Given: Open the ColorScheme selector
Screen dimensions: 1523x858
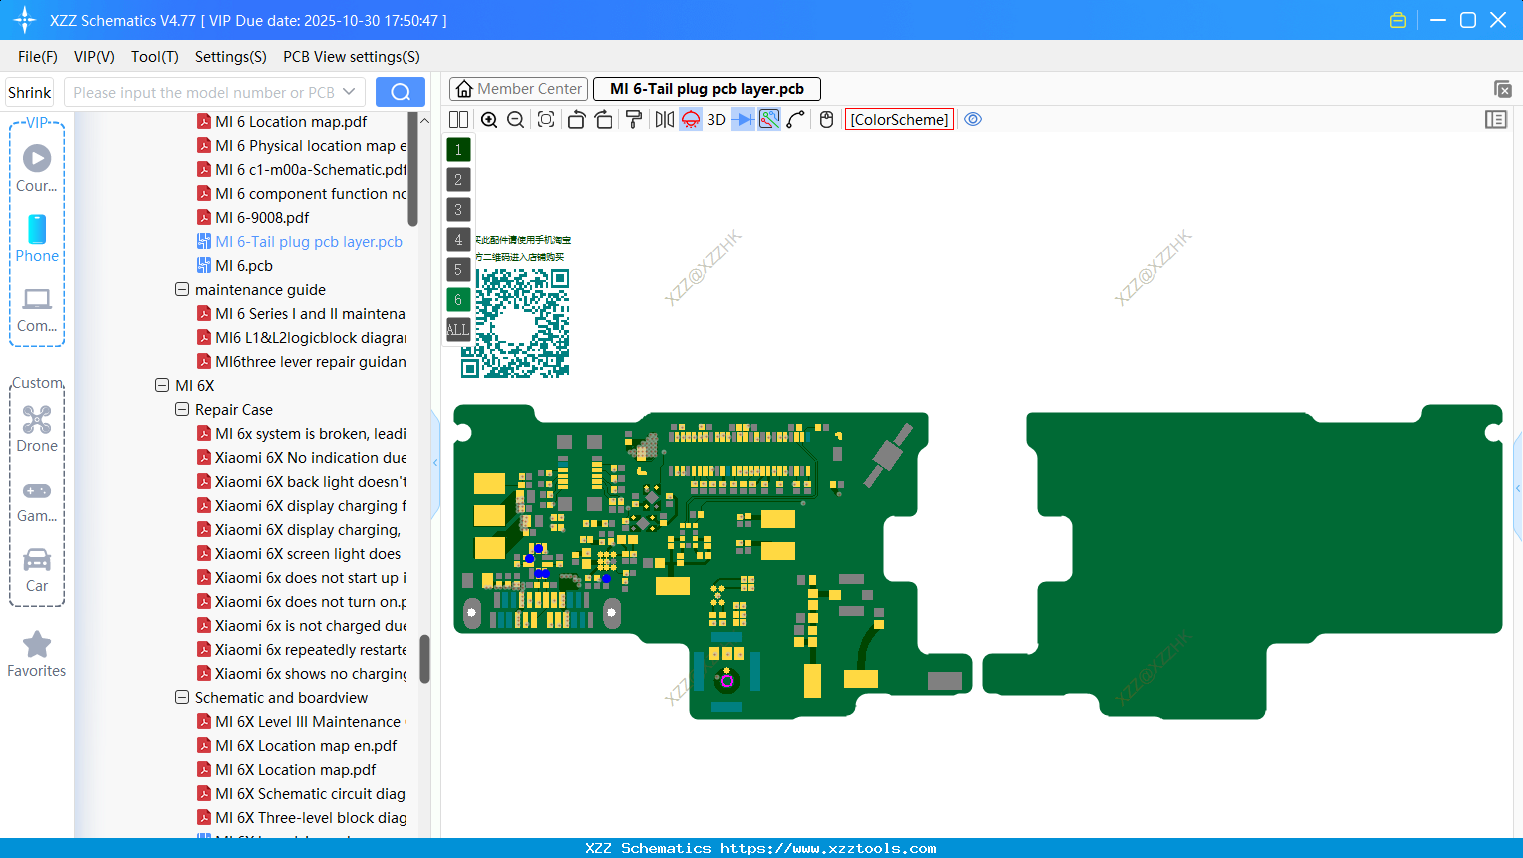Looking at the screenshot, I should [899, 120].
